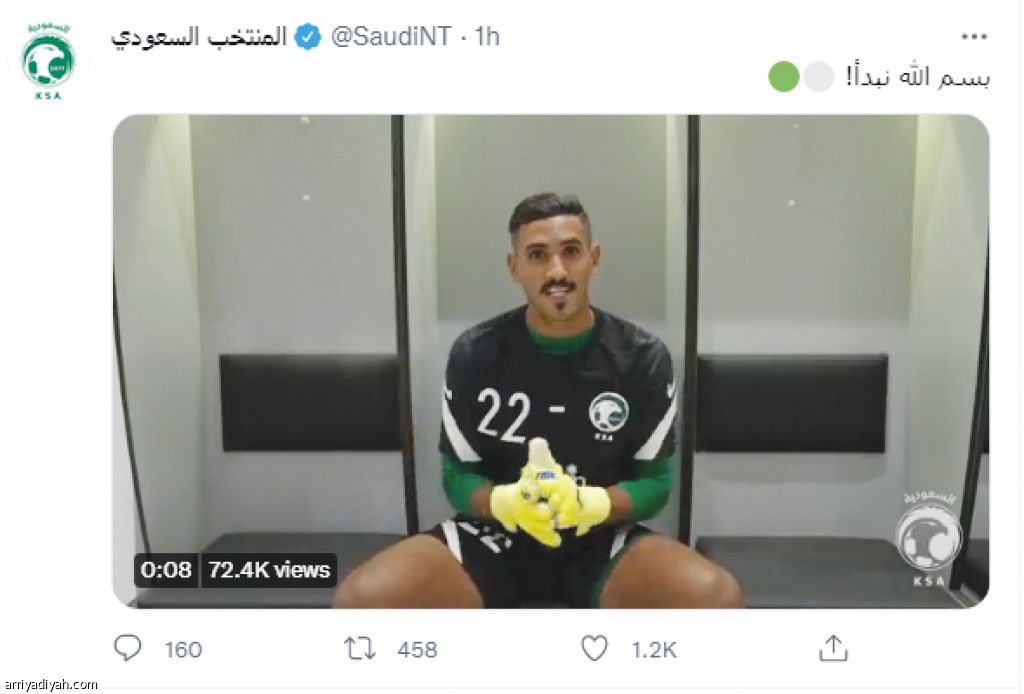The width and height of the screenshot is (1024, 694).
Task: Click the green circle emoji
Action: tap(784, 76)
